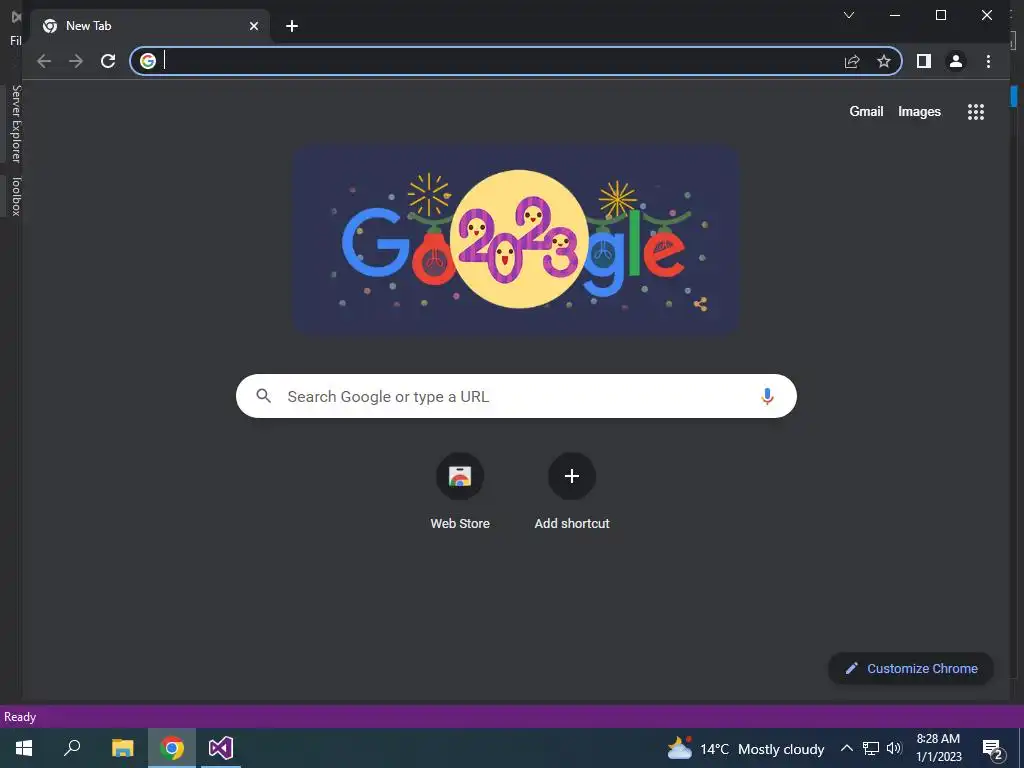
Task: Click Customize Chrome button
Action: coord(911,668)
